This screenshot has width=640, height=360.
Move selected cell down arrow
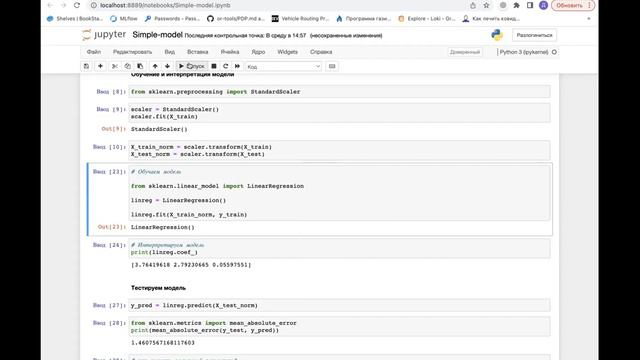tap(167, 66)
